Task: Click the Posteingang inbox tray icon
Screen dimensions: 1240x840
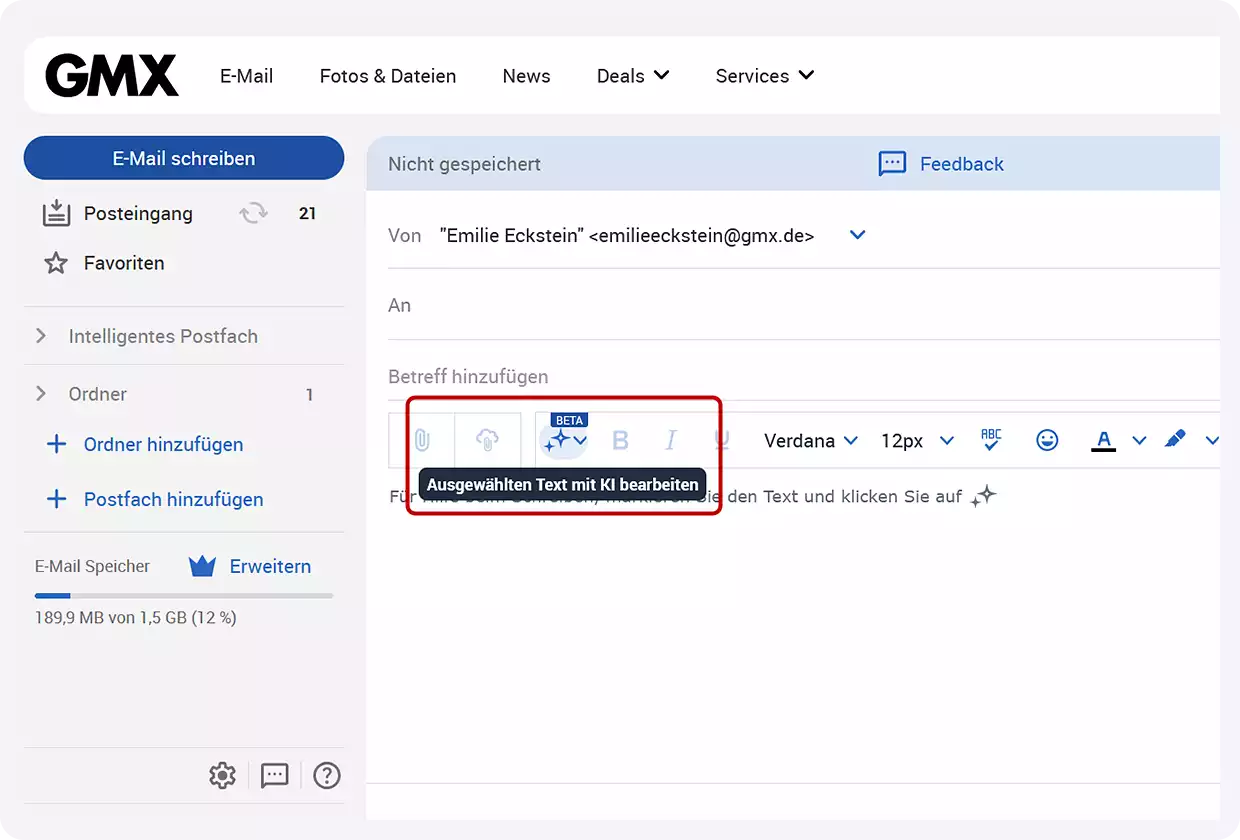Action: pyautogui.click(x=56, y=212)
